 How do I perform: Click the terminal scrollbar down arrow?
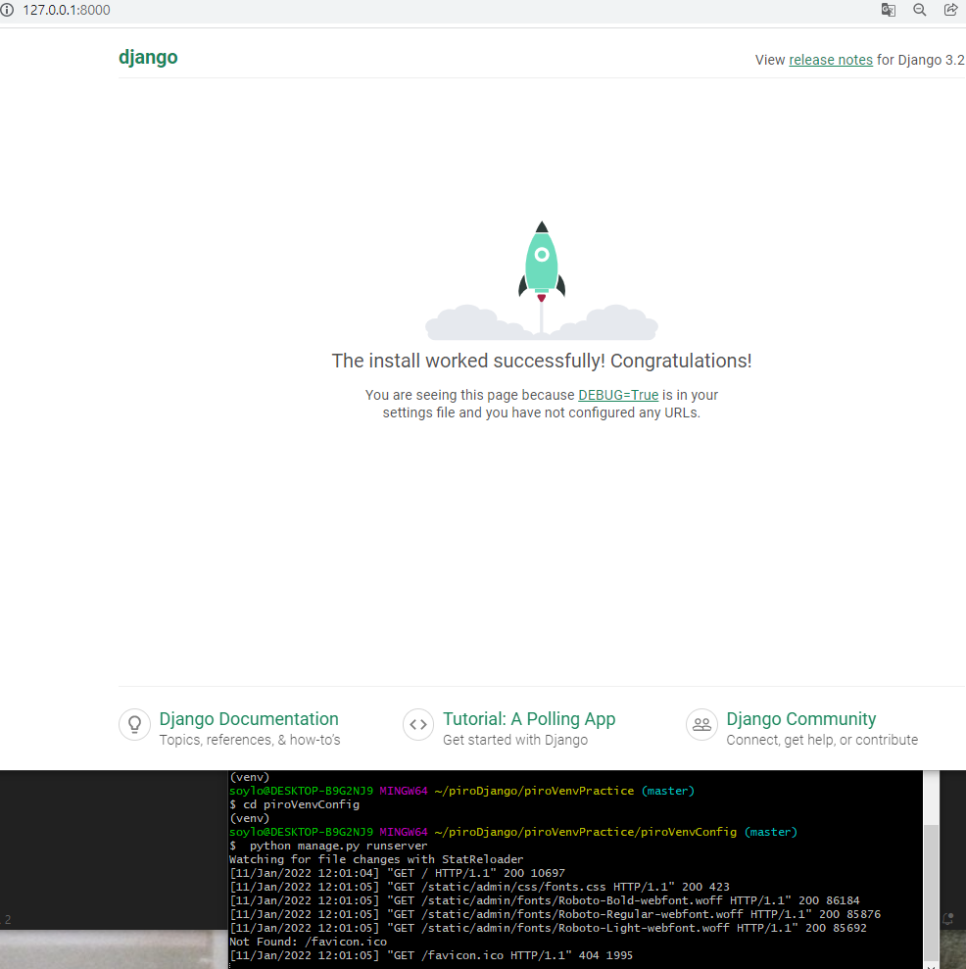click(x=931, y=964)
